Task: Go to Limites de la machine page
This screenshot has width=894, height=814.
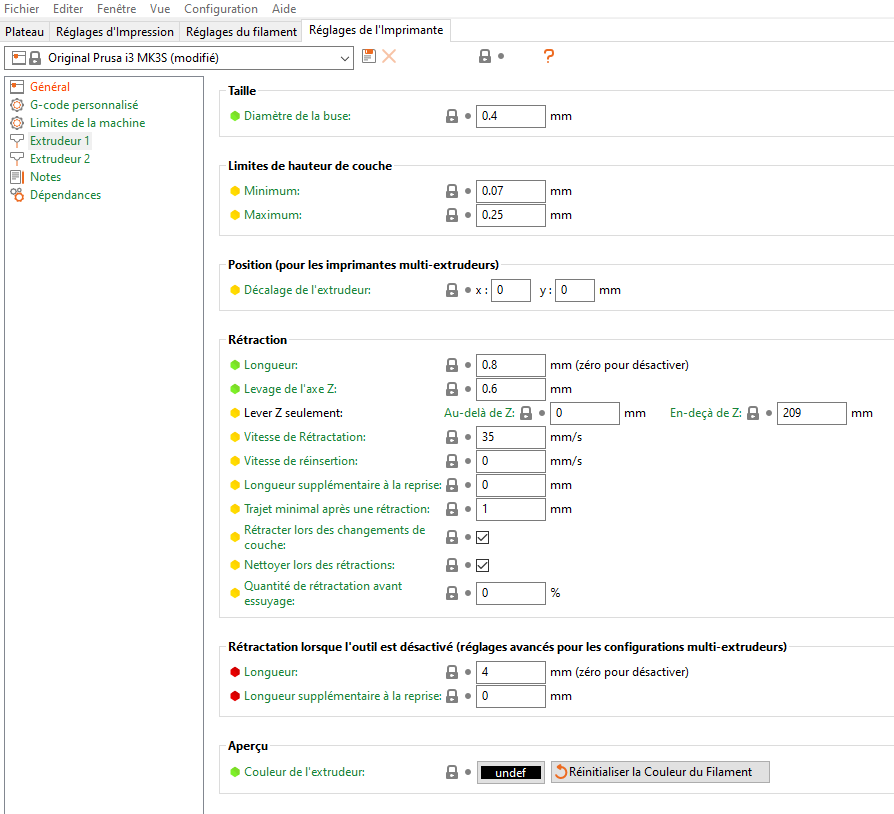Action: [87, 123]
